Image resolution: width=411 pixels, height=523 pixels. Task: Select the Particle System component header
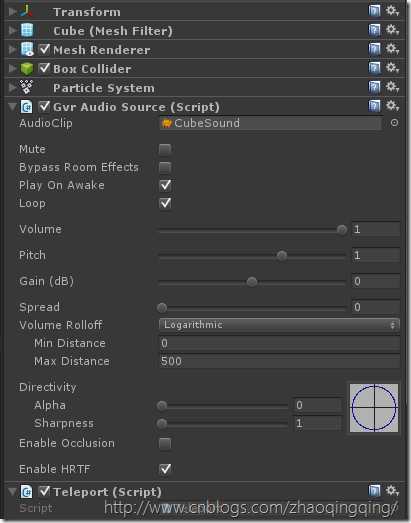pyautogui.click(x=104, y=88)
